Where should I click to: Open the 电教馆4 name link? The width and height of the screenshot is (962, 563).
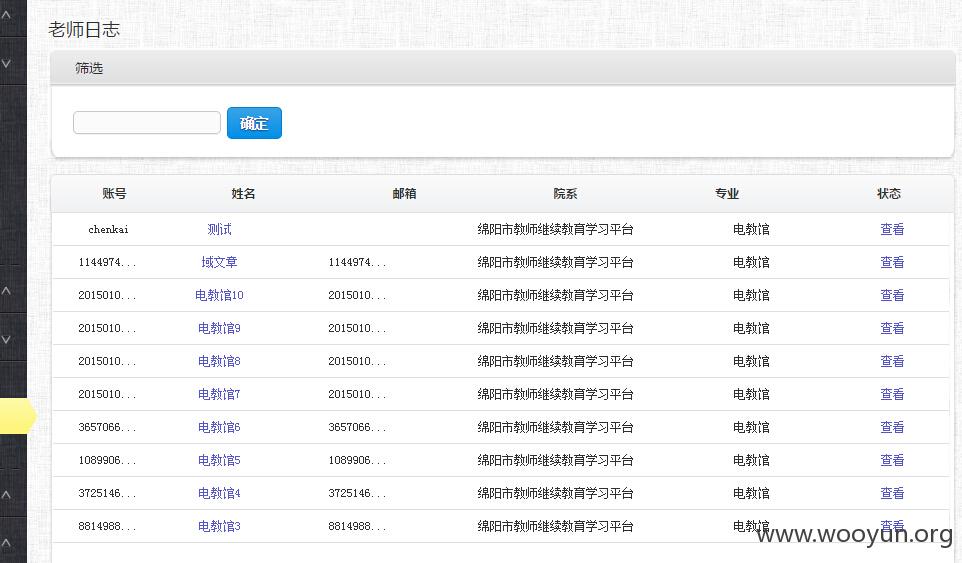(219, 494)
